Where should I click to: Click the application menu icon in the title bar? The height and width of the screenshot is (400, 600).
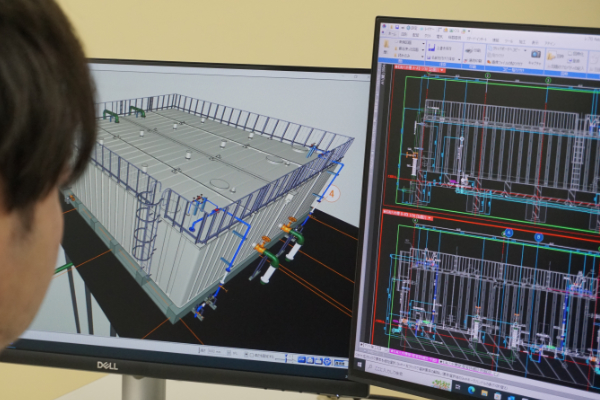[384, 26]
